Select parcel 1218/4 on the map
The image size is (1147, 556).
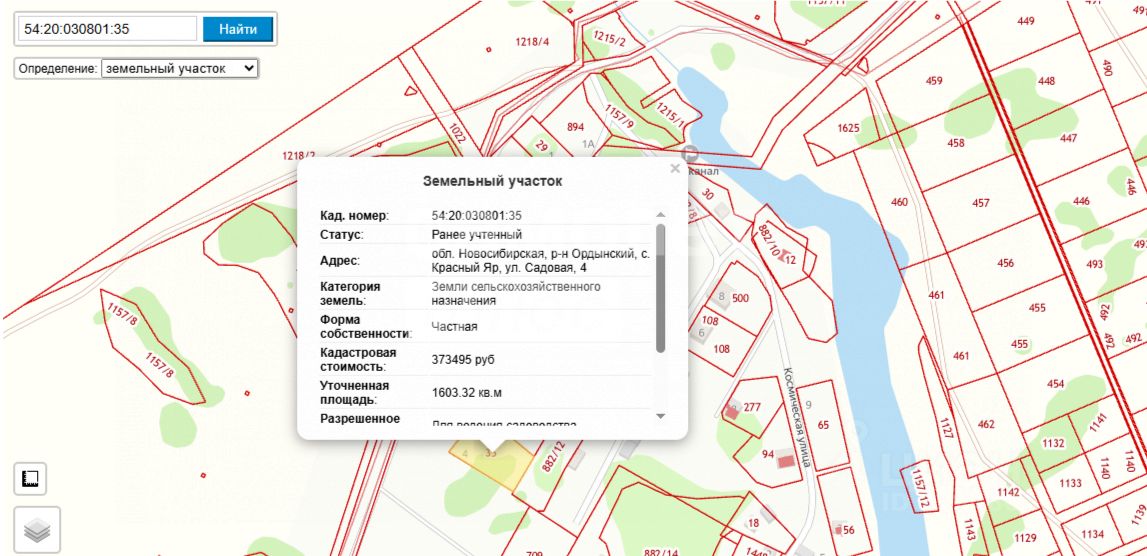click(x=531, y=42)
